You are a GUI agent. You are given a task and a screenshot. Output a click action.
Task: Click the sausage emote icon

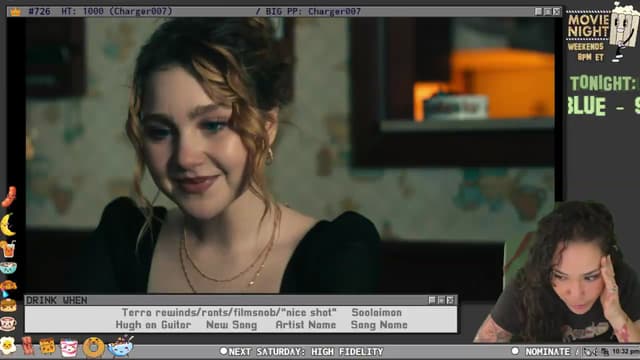(9, 197)
